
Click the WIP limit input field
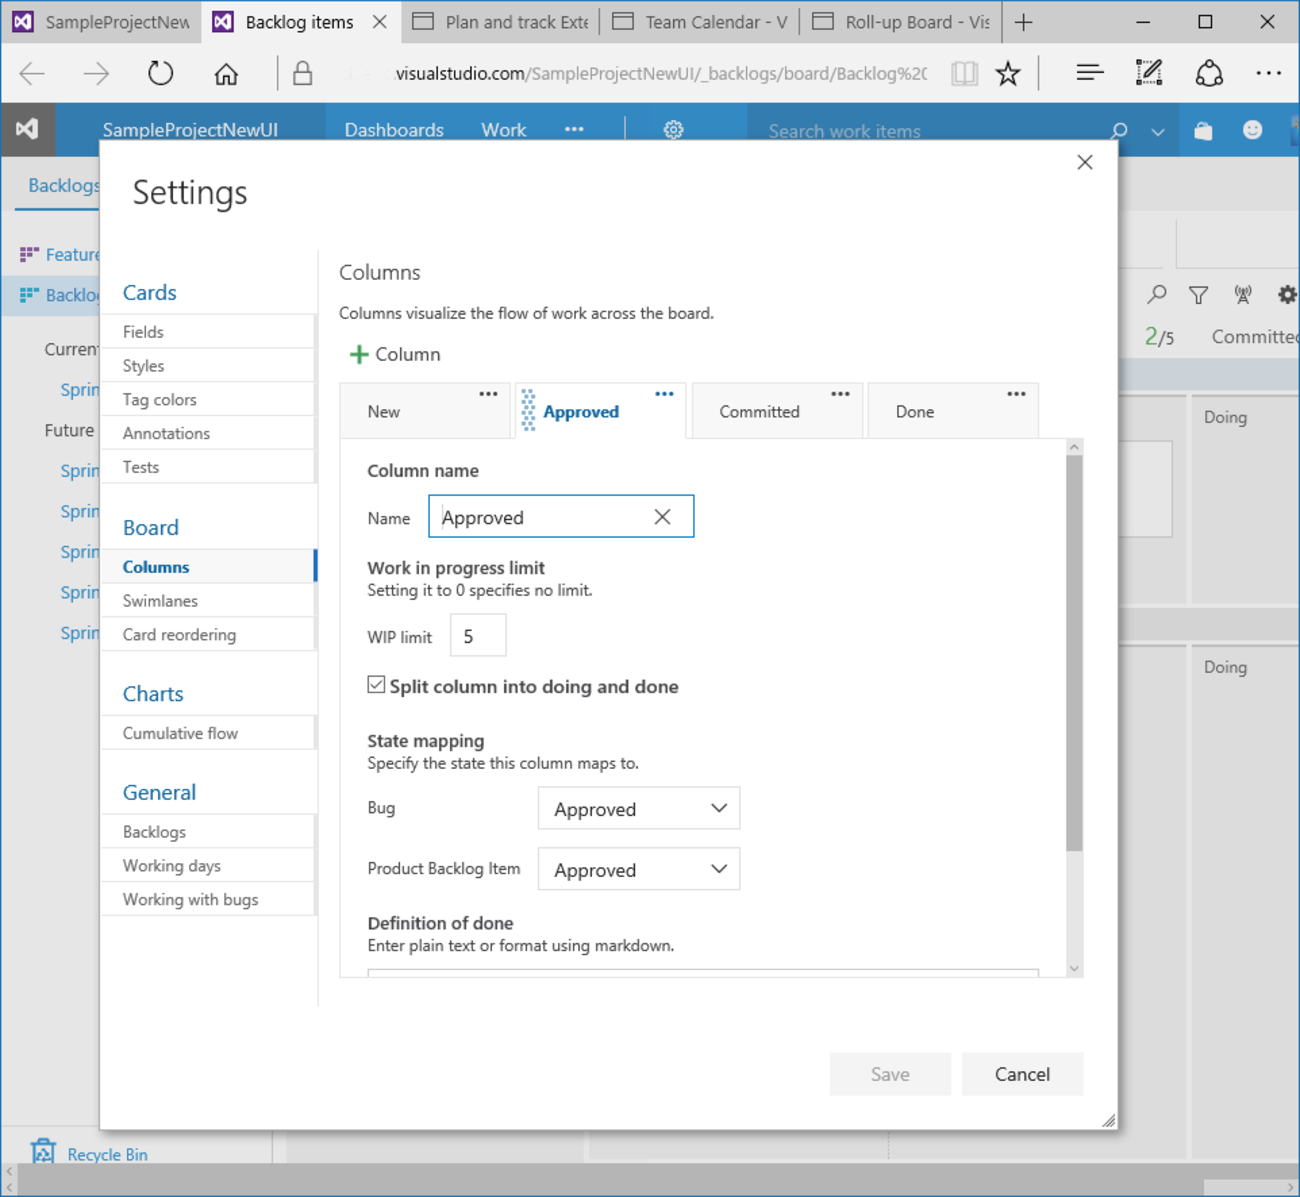(x=478, y=637)
